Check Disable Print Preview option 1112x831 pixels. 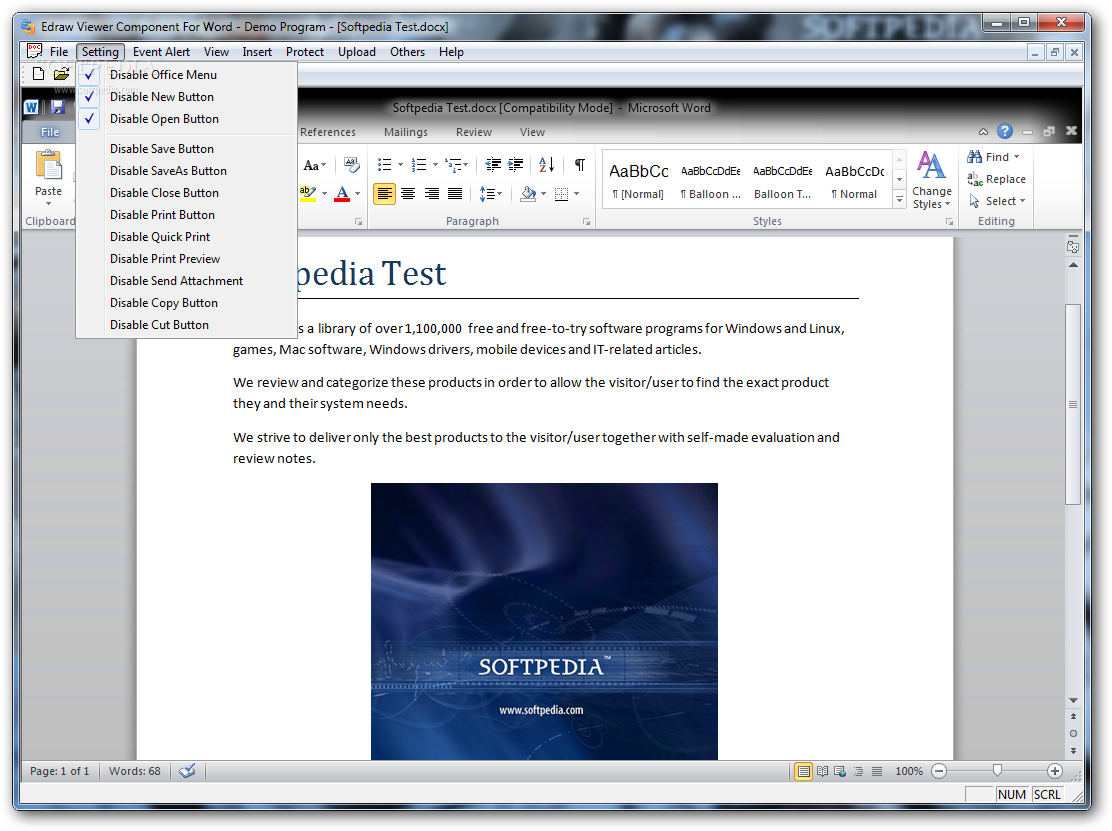186,258
